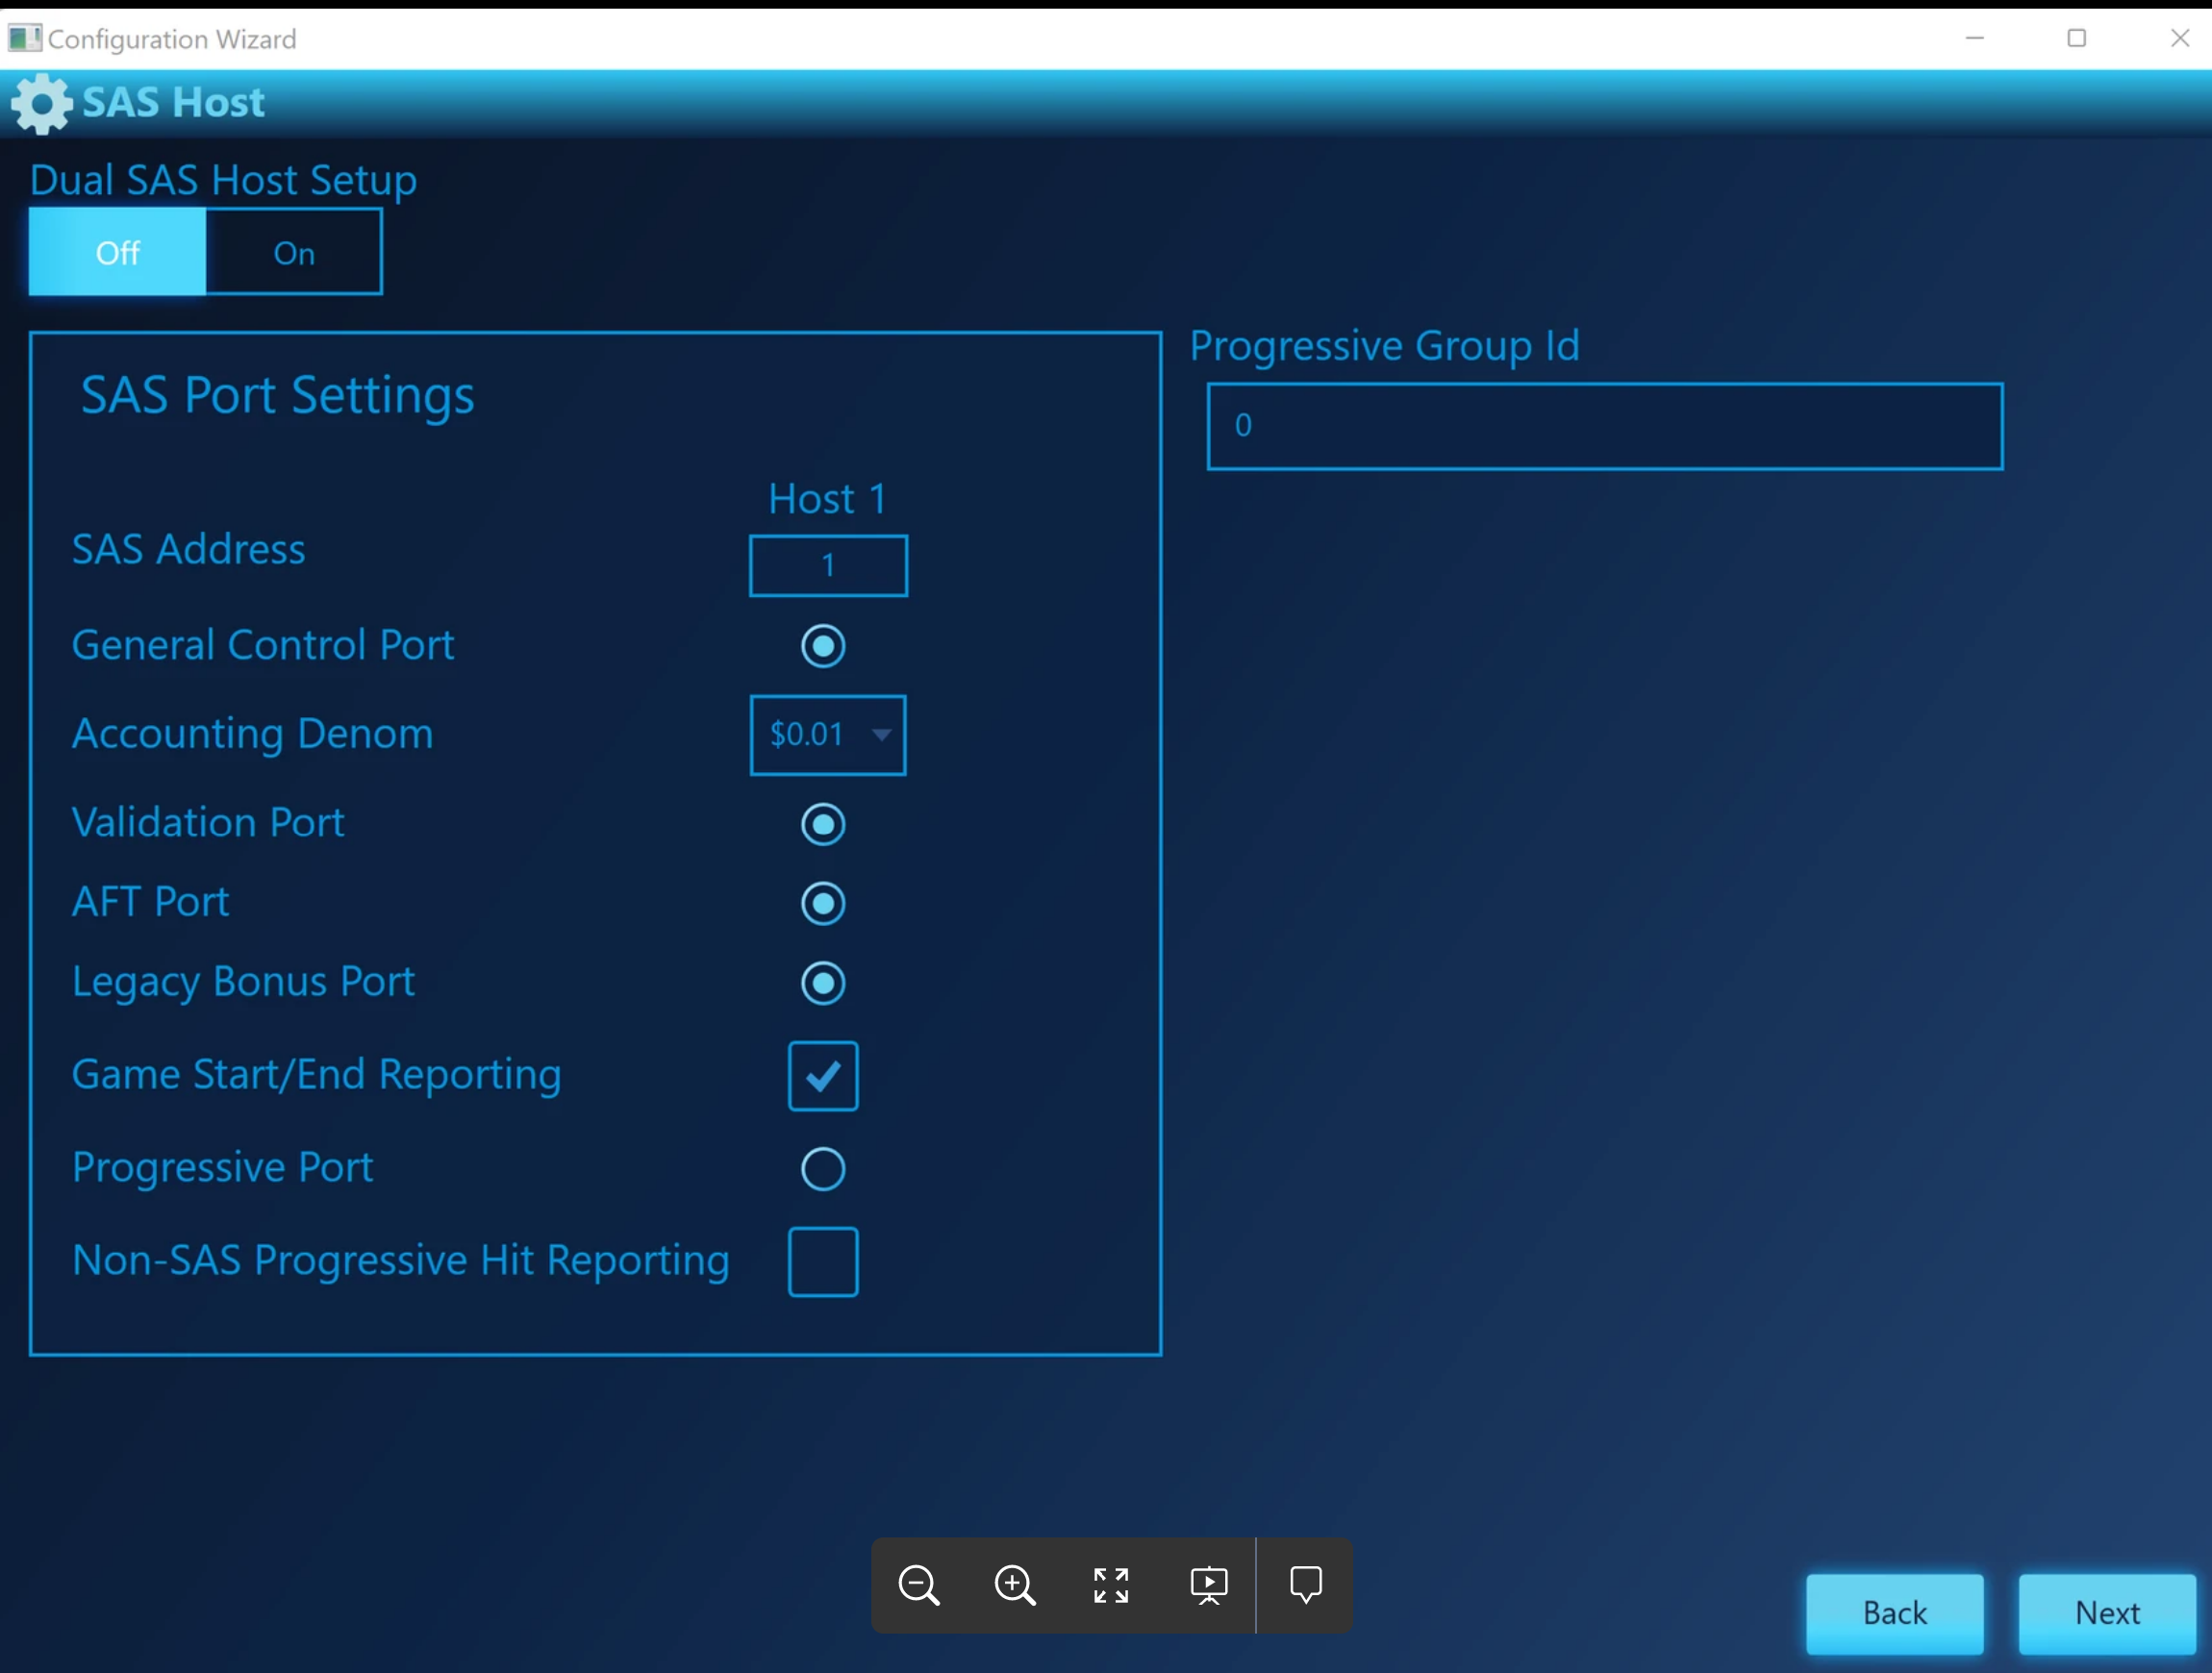Open the Accounting Denom dropdown
Image resolution: width=2212 pixels, height=1673 pixels.
(827, 735)
